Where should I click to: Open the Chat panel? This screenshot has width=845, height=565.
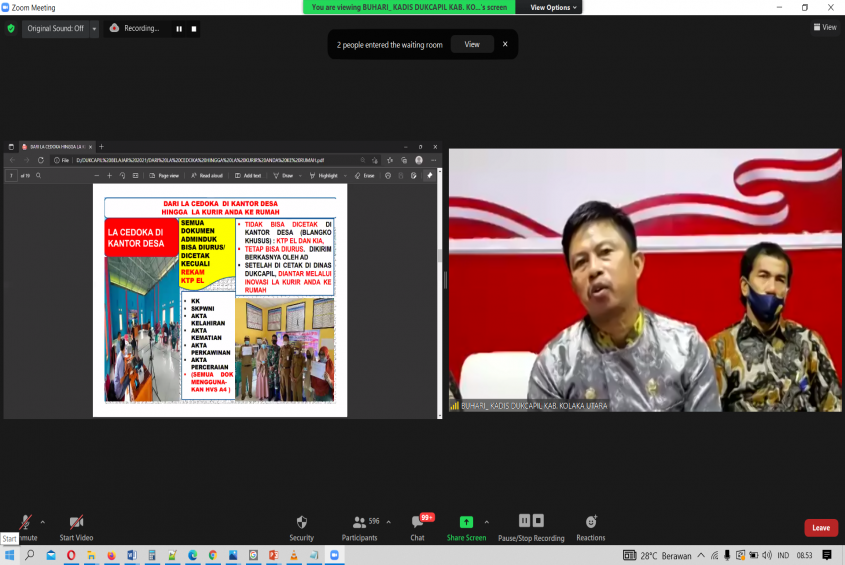point(418,526)
